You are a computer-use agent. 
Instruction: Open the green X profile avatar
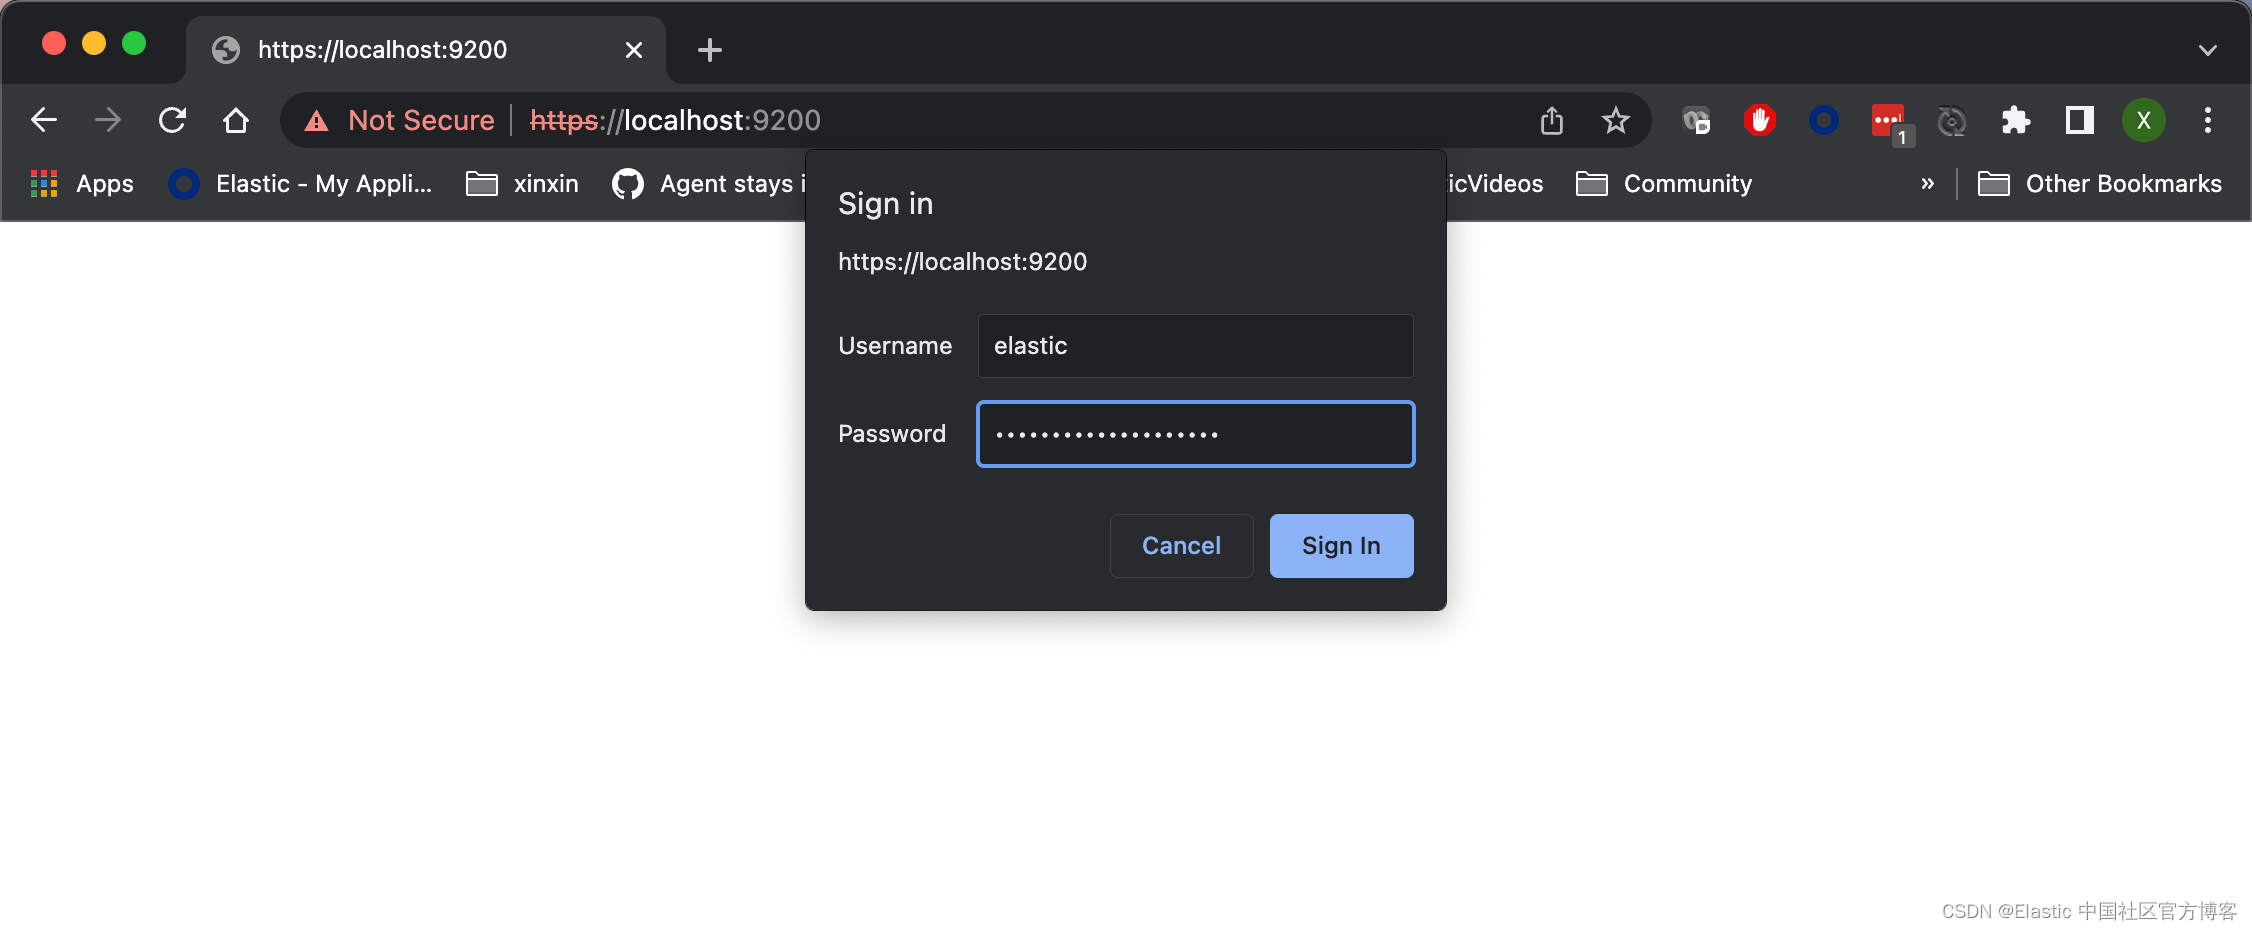click(x=2143, y=121)
